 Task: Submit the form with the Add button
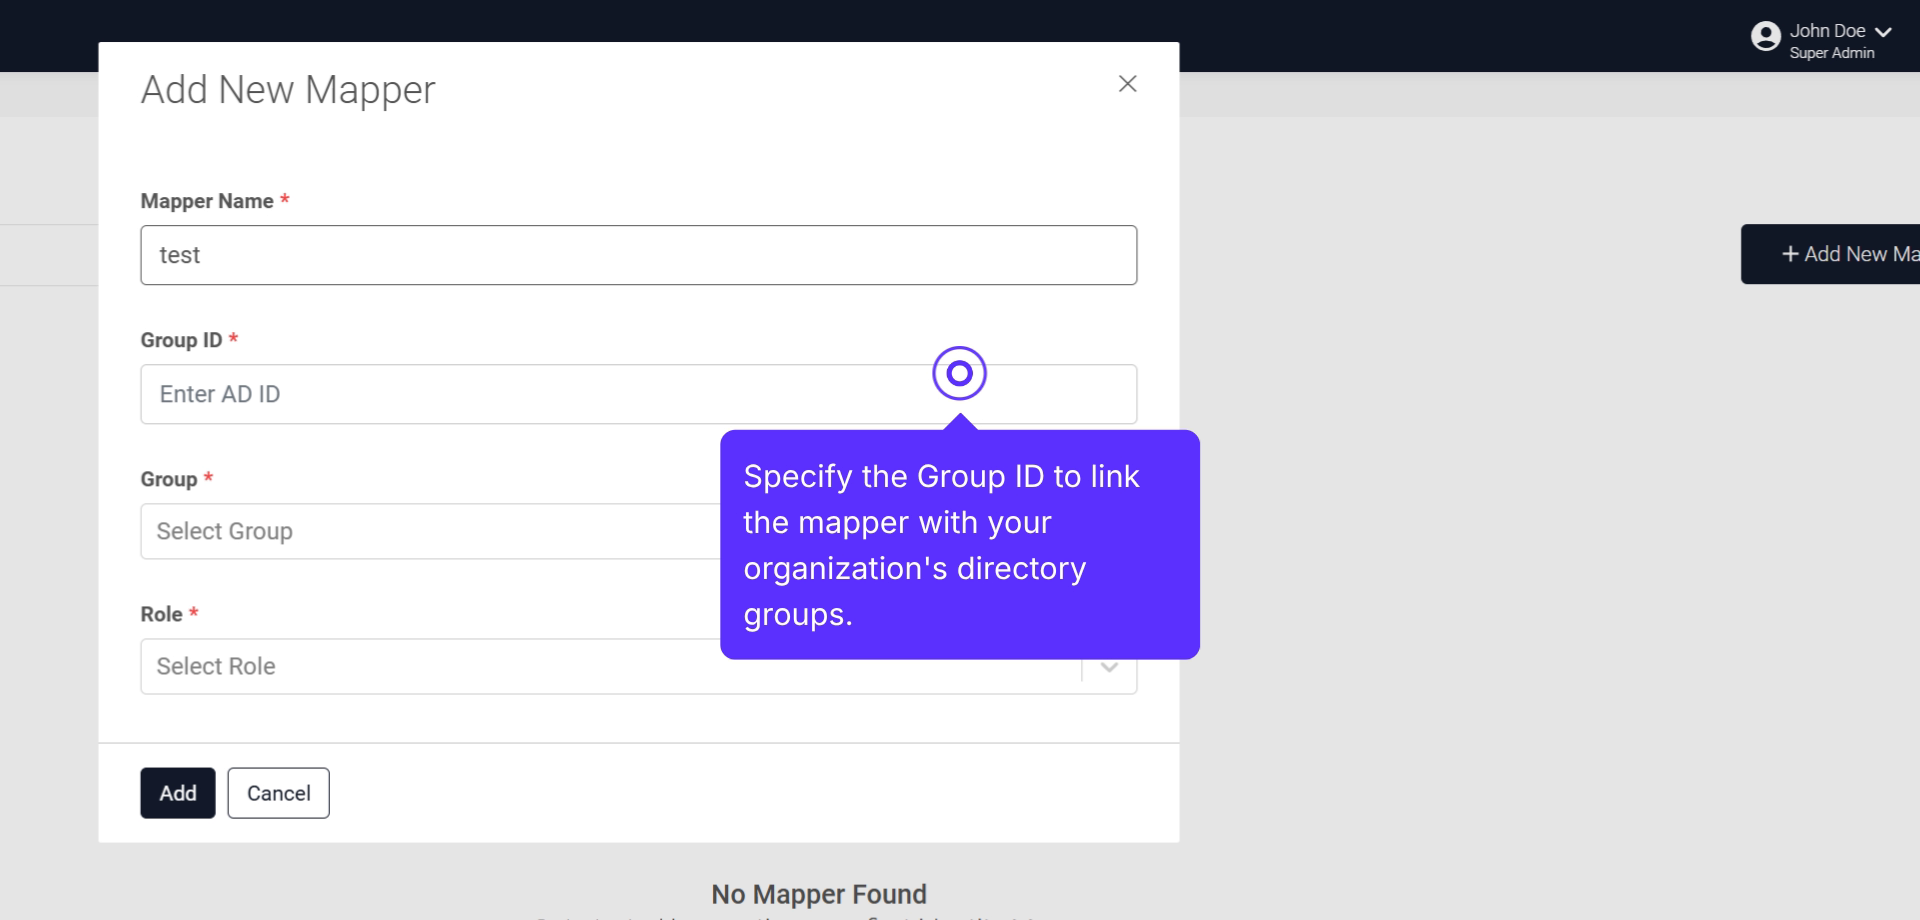point(177,792)
